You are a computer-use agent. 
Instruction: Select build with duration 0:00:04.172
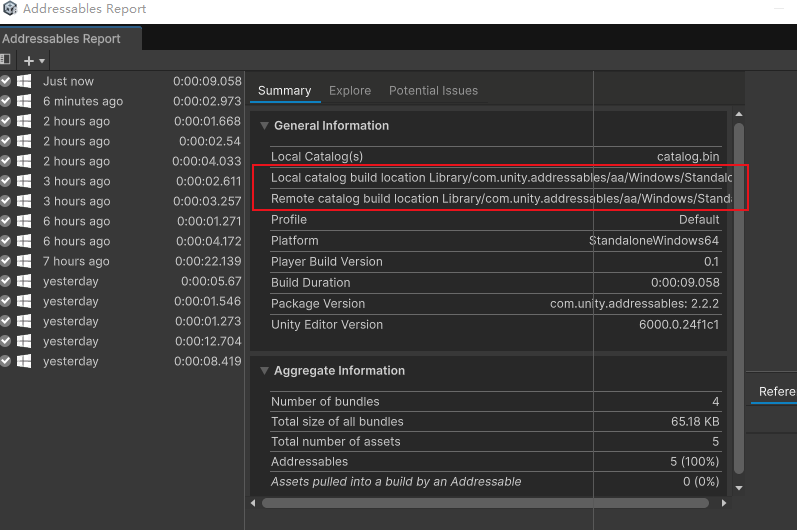(121, 241)
